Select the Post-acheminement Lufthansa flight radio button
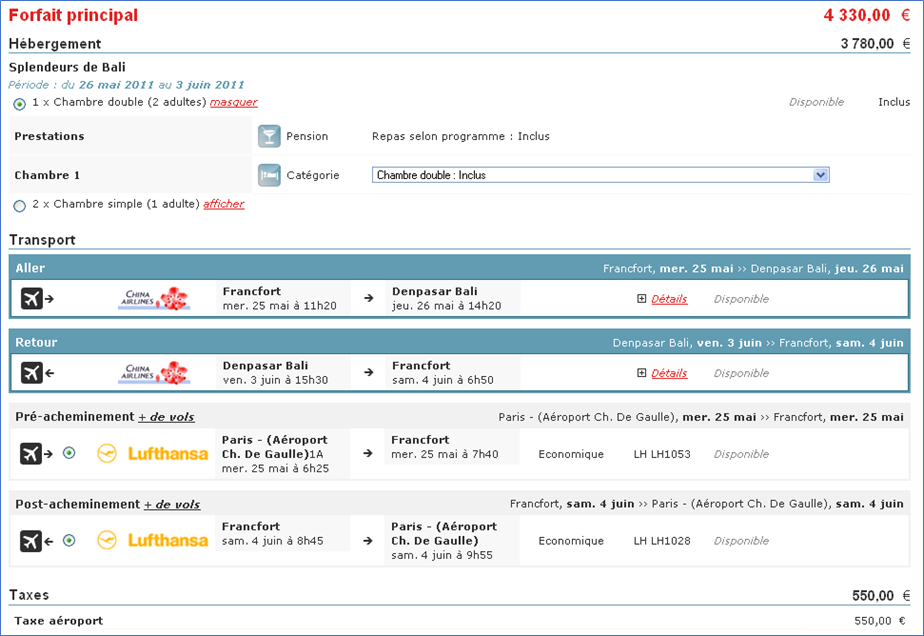This screenshot has width=924, height=636. [69, 541]
